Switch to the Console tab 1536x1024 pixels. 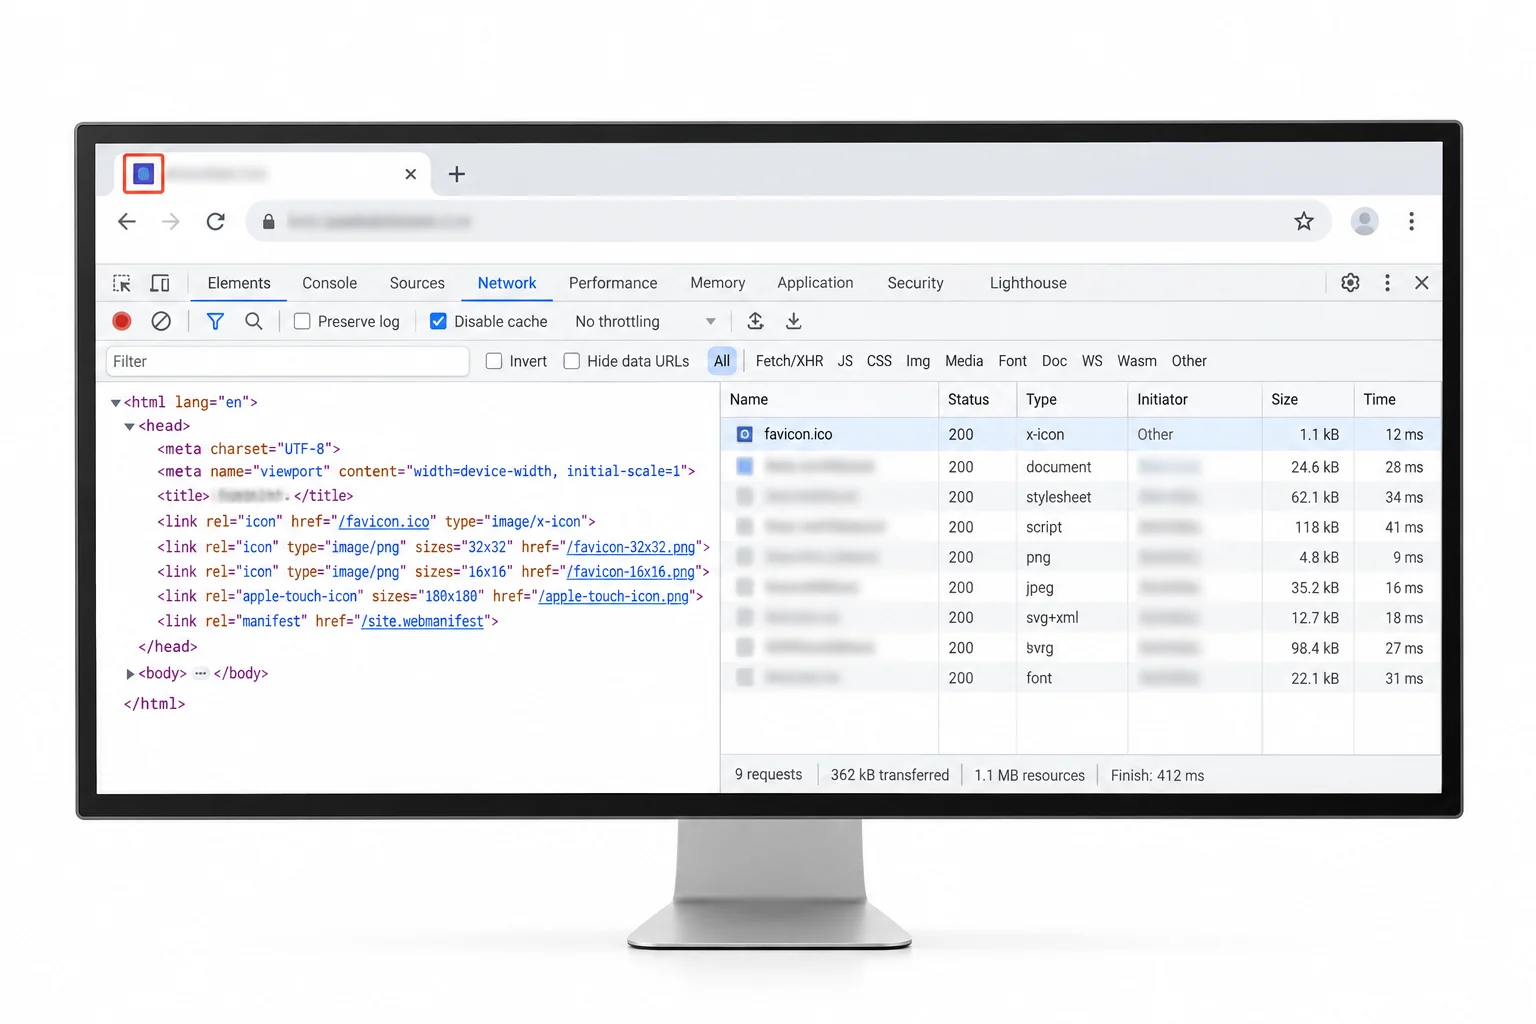click(329, 283)
